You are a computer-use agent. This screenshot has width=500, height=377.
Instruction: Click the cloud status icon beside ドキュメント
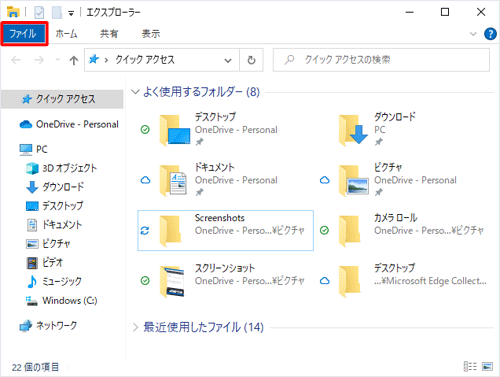(x=145, y=180)
